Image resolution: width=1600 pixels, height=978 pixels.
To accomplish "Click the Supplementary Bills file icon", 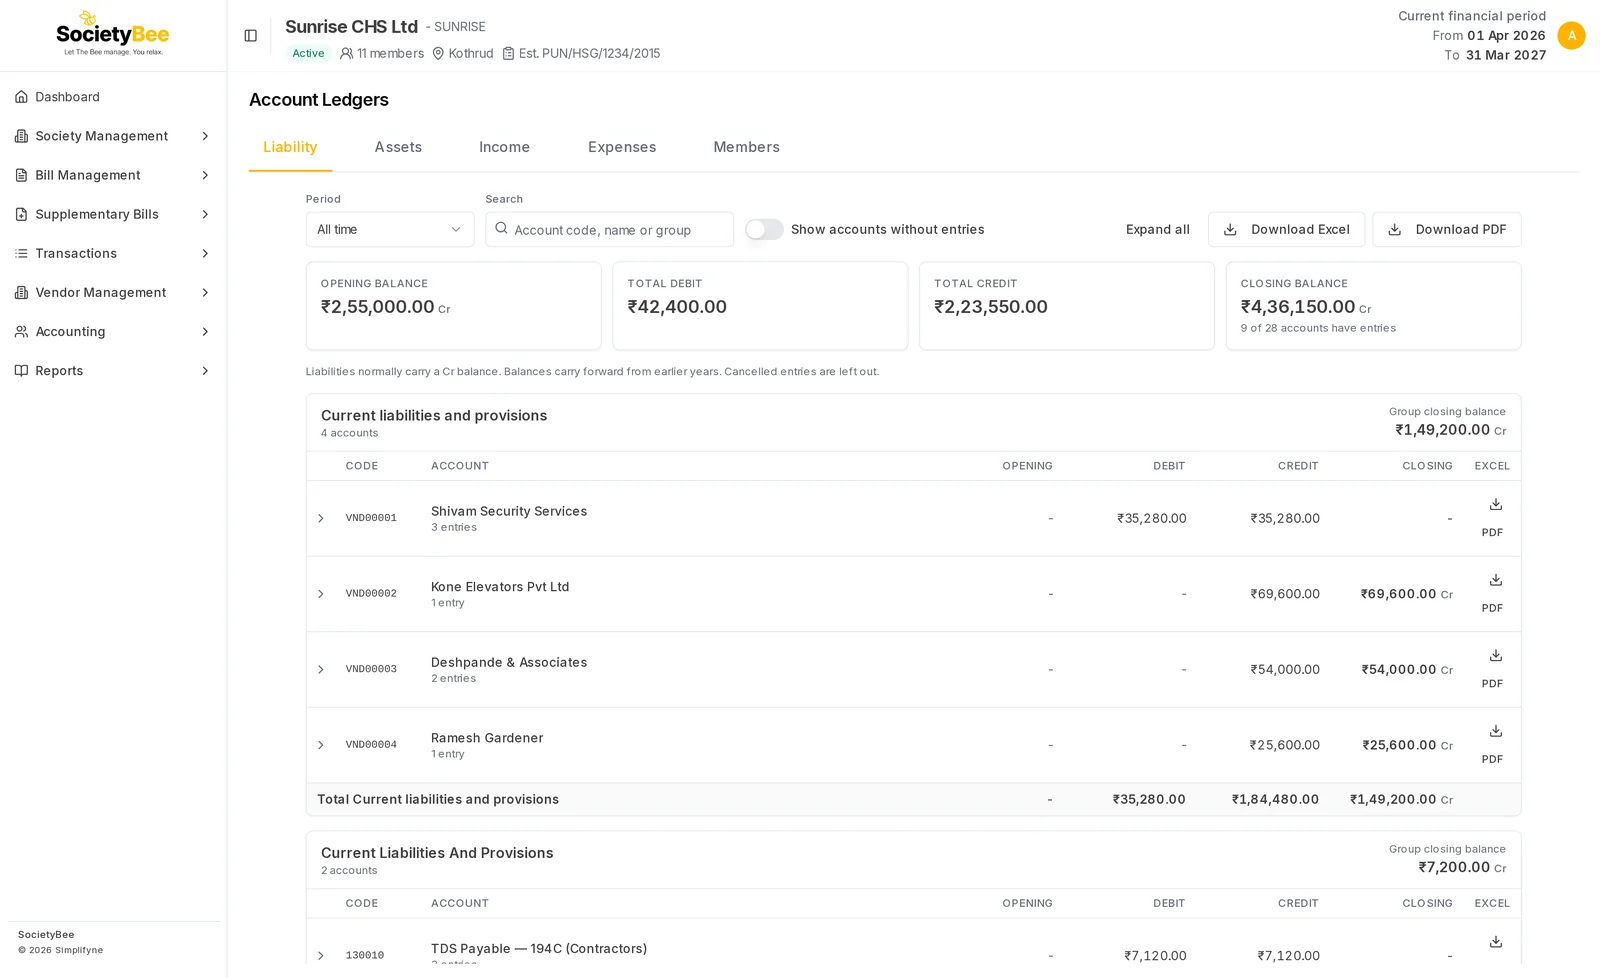I will (x=21, y=214).
